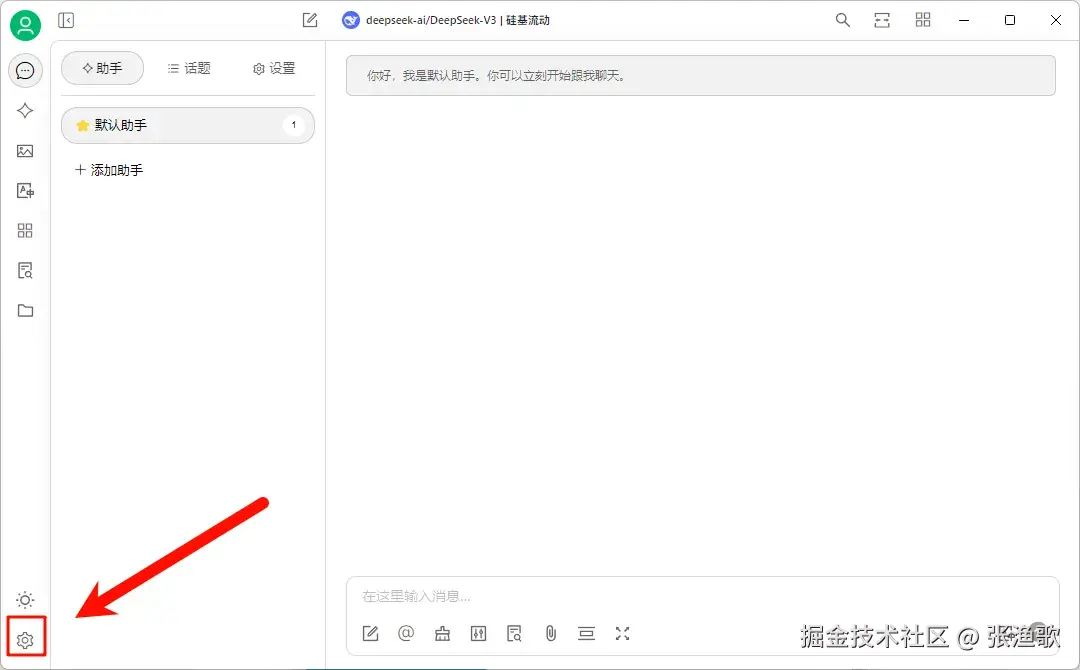Switch to the 设置 tab
Image resolution: width=1080 pixels, height=670 pixels.
(x=275, y=68)
